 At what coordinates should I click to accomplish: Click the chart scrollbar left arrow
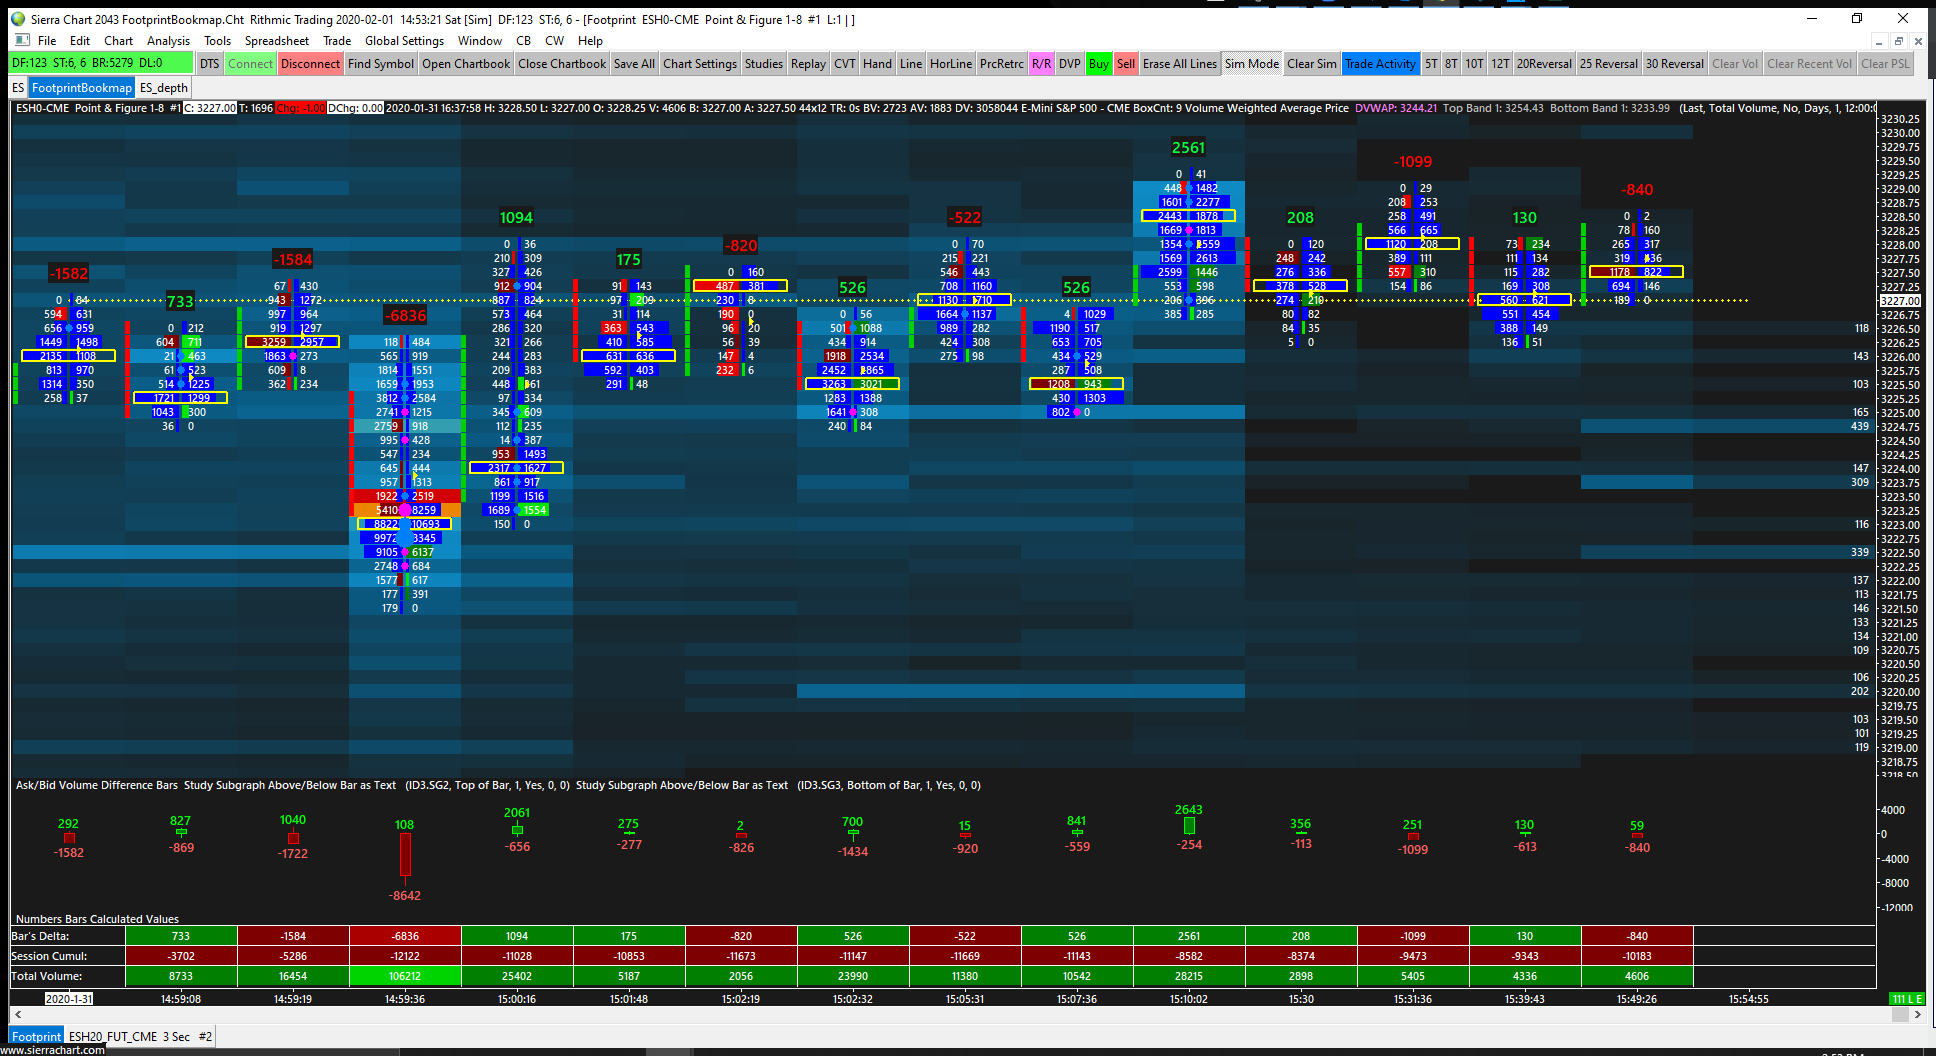click(18, 1015)
